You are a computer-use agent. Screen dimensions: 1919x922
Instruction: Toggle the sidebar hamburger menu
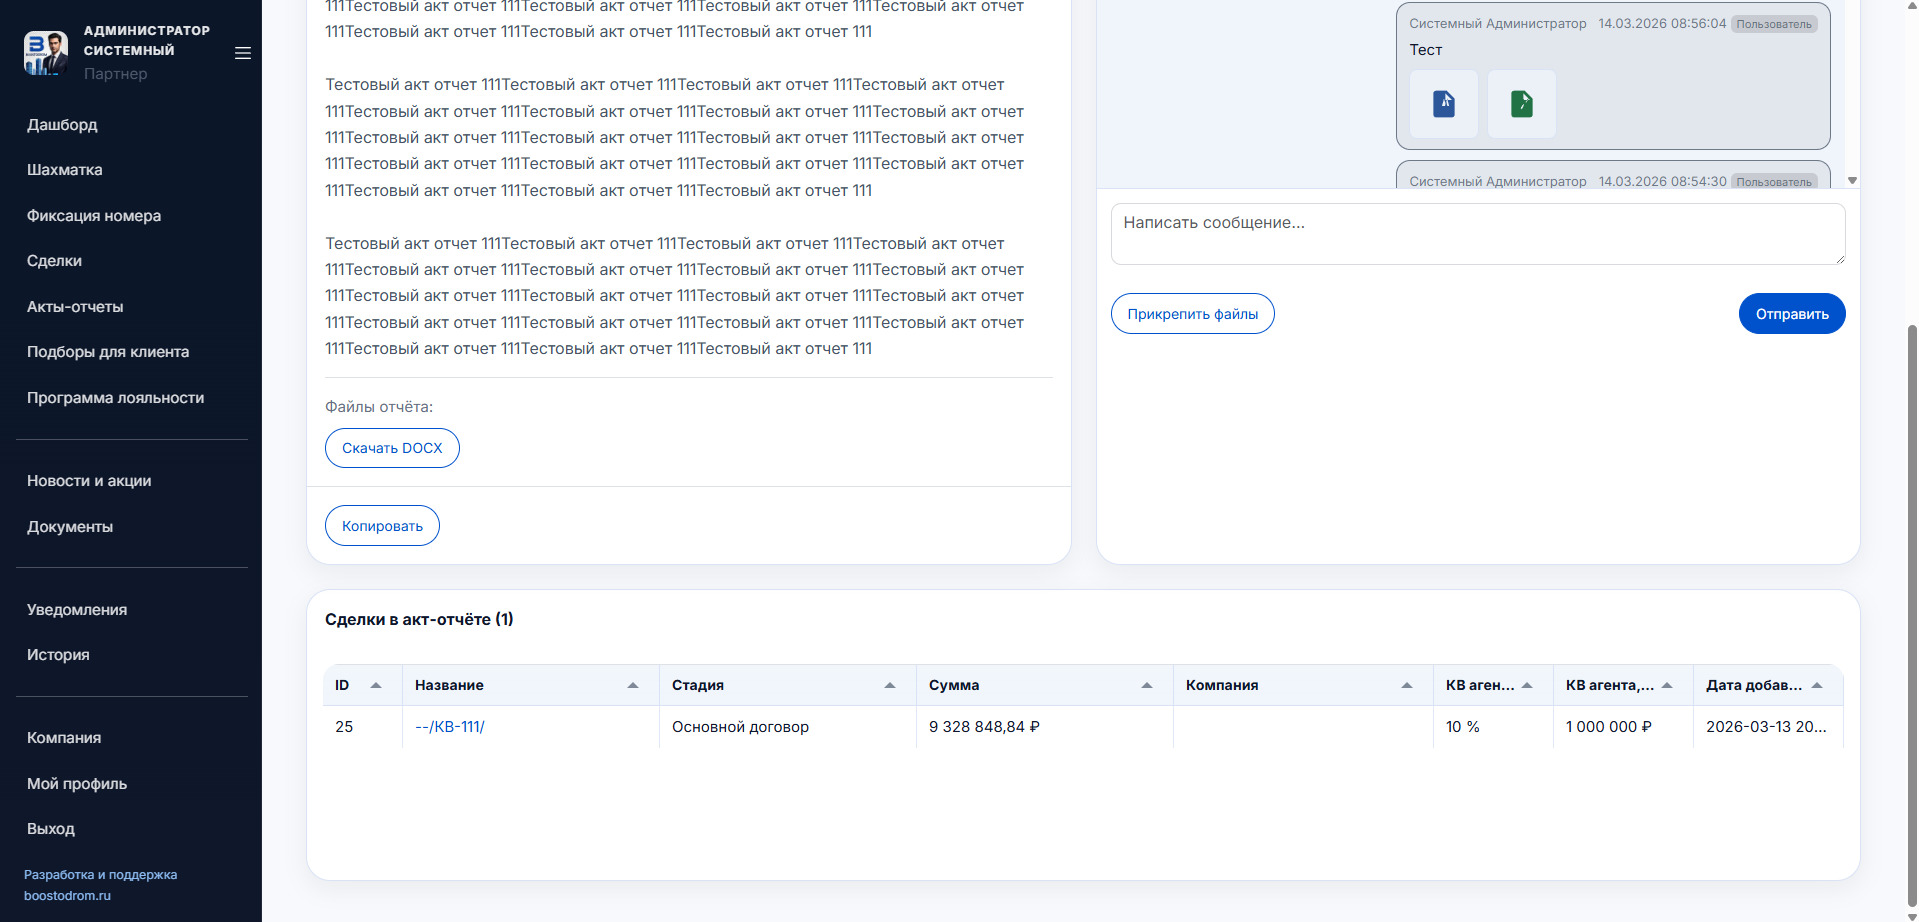242,53
